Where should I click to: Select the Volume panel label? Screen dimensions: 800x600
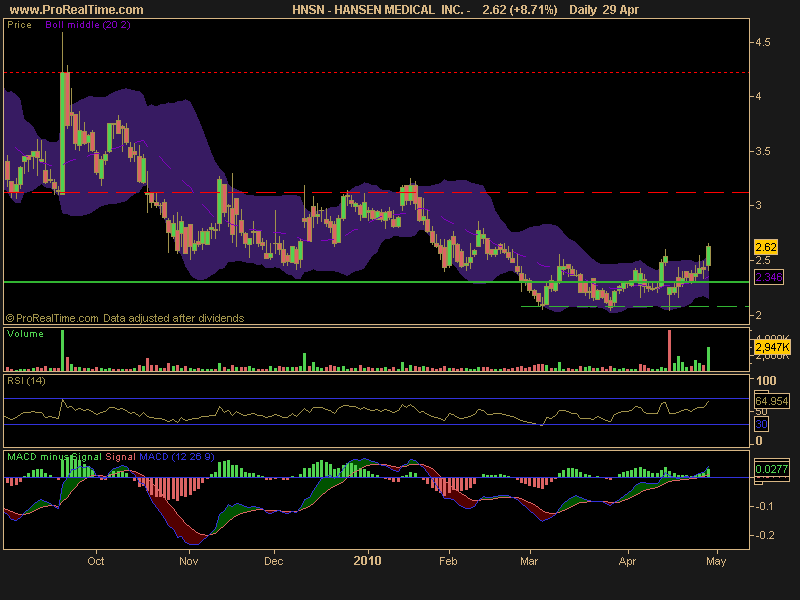point(25,334)
